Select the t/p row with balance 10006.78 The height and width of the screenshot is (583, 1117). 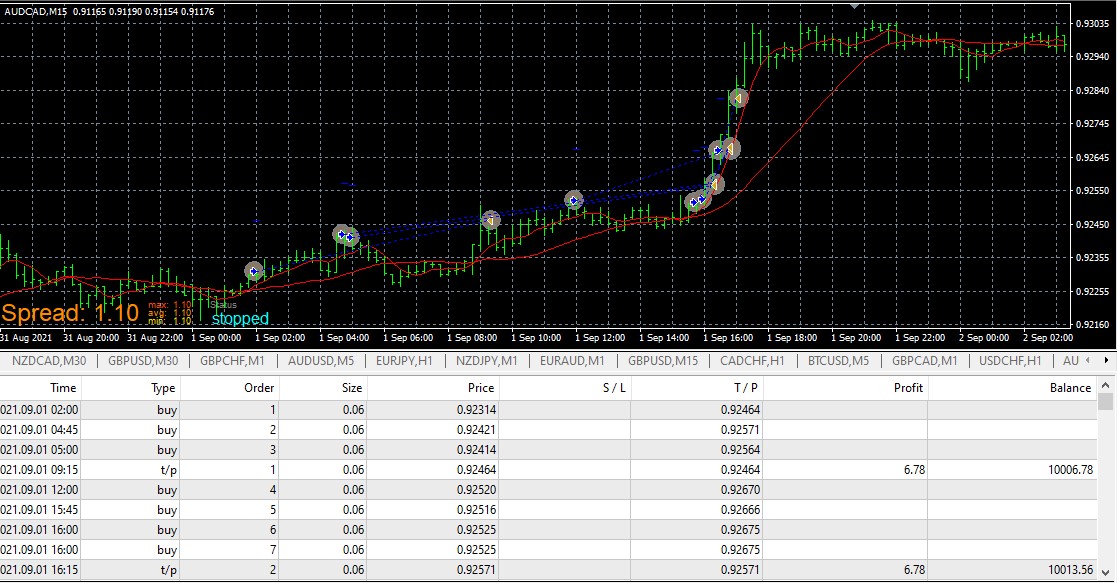point(549,470)
